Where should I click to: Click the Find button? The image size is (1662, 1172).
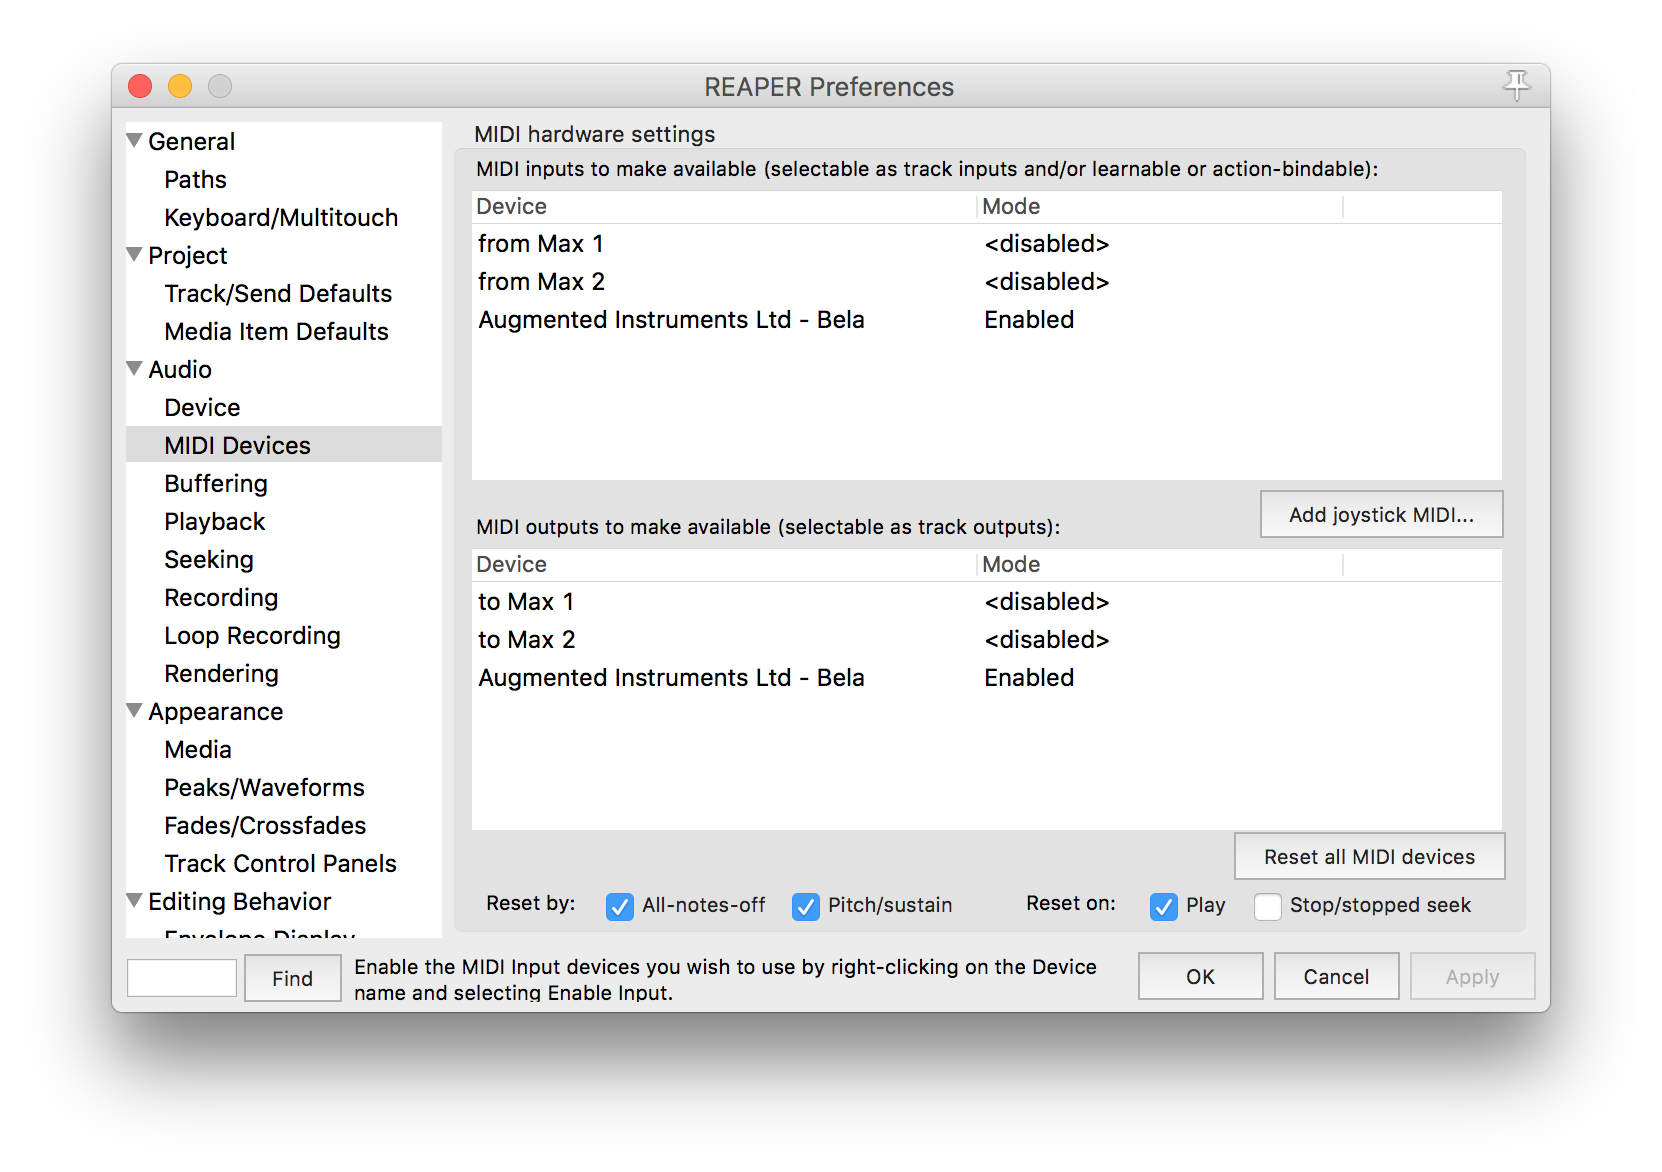pos(292,978)
